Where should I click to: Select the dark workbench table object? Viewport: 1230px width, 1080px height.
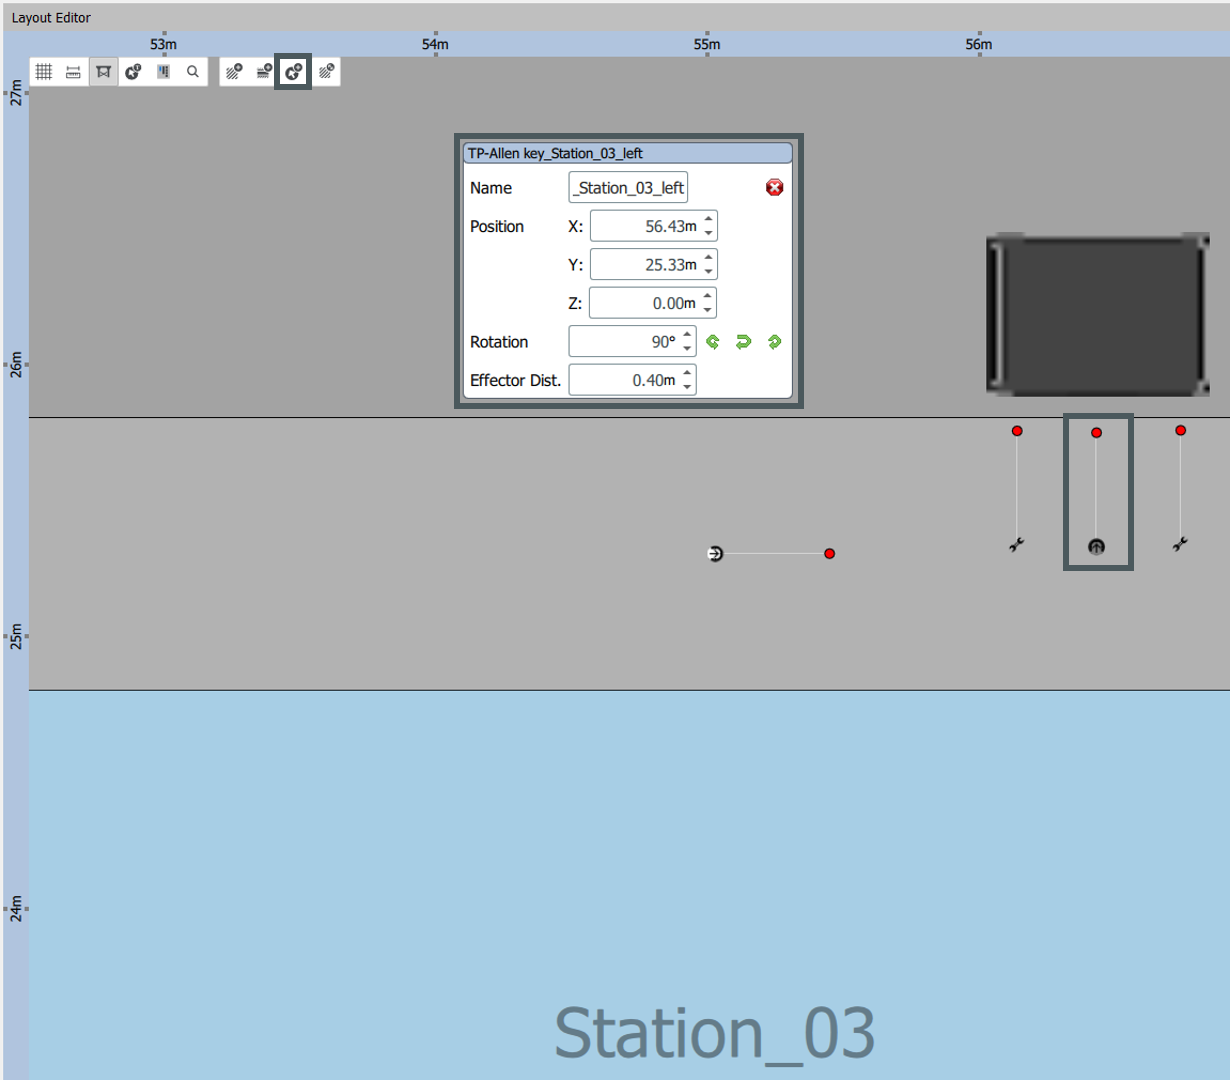click(x=1098, y=315)
